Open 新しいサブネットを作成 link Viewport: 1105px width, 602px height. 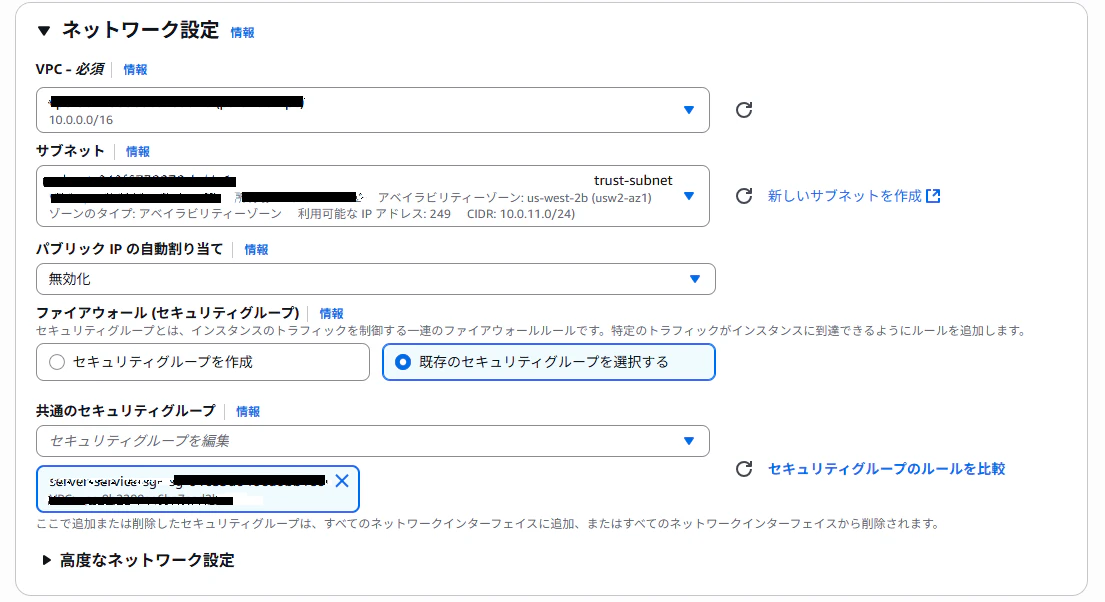844,196
